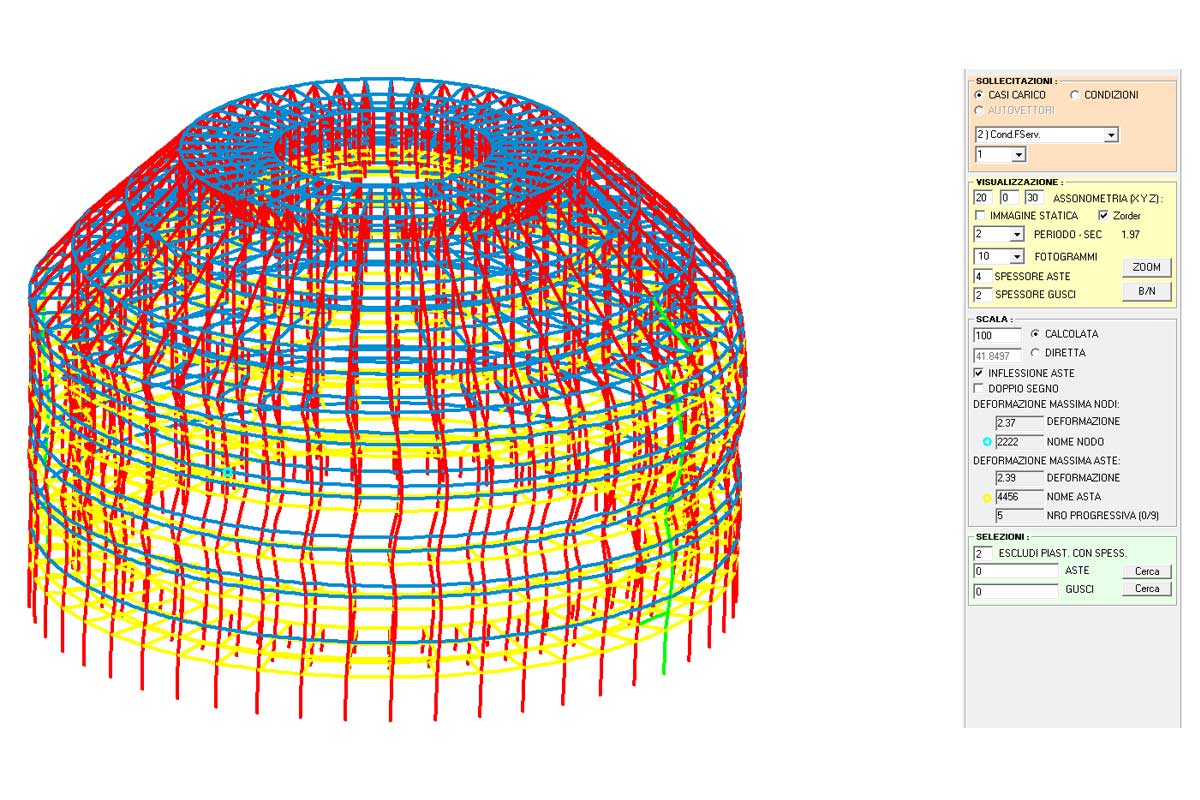Enable the IMMAGINE STATICA checkbox
The width and height of the screenshot is (1200, 800).
(x=979, y=216)
